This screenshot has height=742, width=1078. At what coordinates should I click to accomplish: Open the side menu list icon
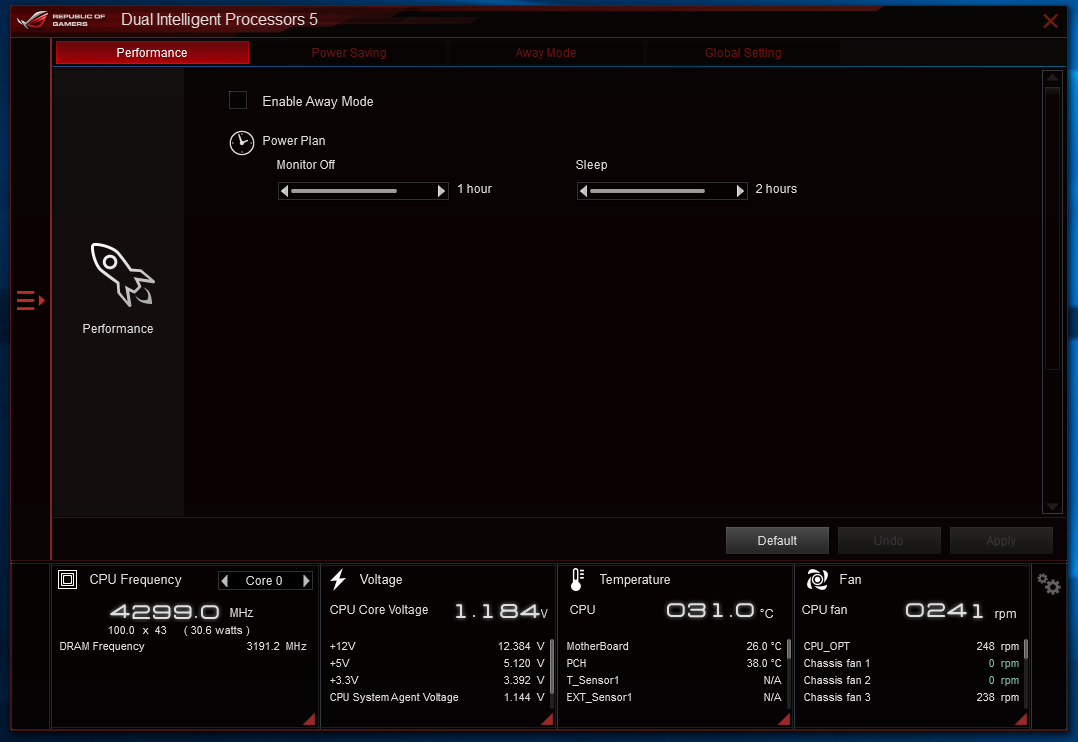click(x=30, y=301)
